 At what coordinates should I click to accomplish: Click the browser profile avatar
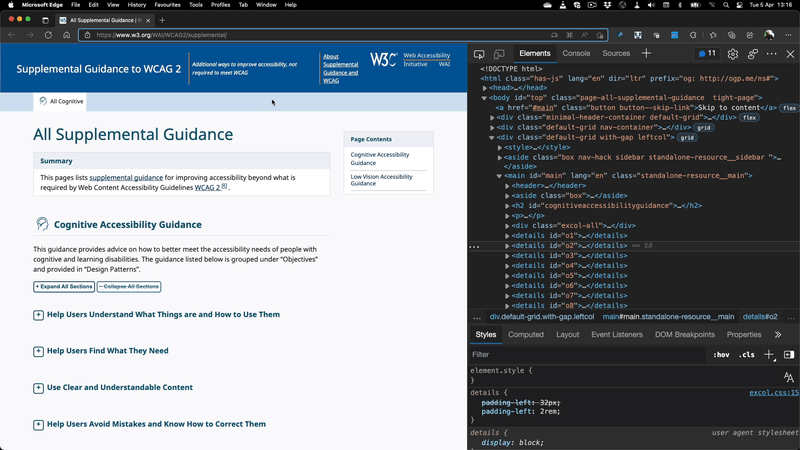(x=769, y=35)
